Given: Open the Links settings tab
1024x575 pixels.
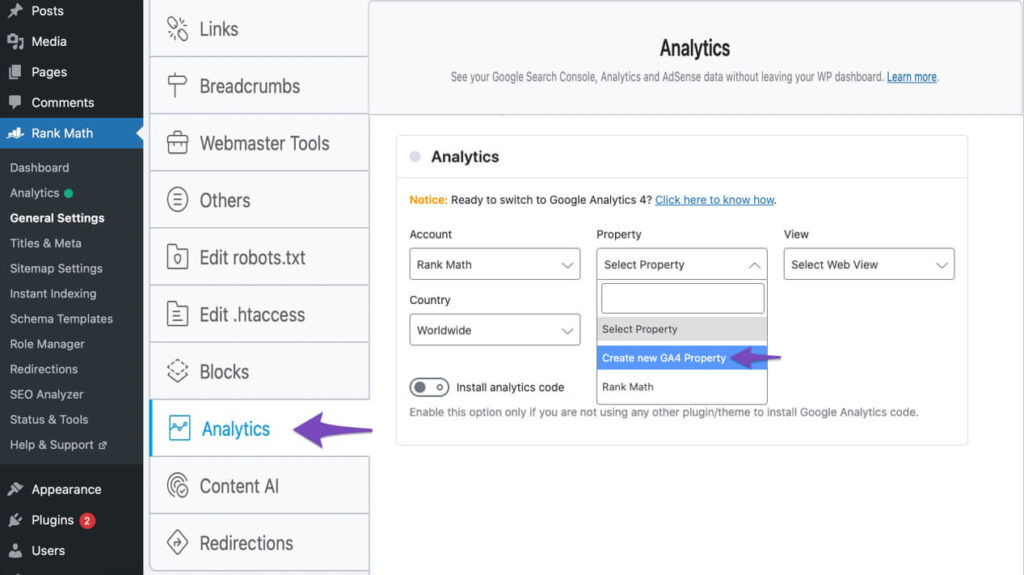Looking at the screenshot, I should (259, 29).
